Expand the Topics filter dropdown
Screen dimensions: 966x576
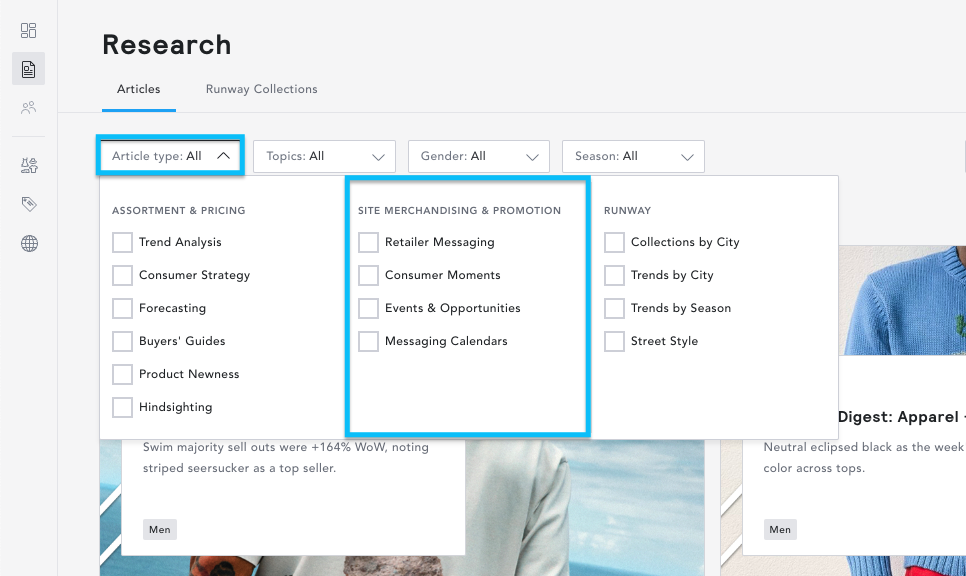324,156
